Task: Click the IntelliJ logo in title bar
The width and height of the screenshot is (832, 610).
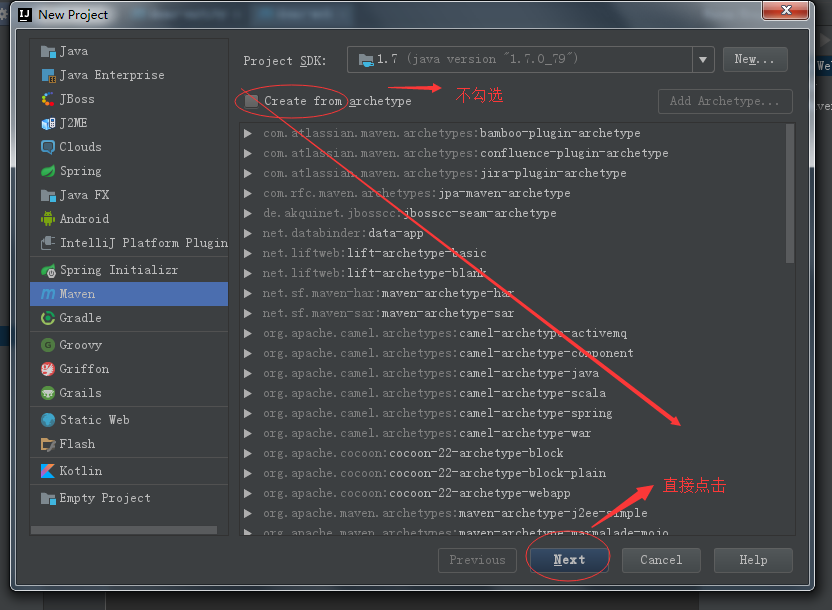Action: [25, 15]
